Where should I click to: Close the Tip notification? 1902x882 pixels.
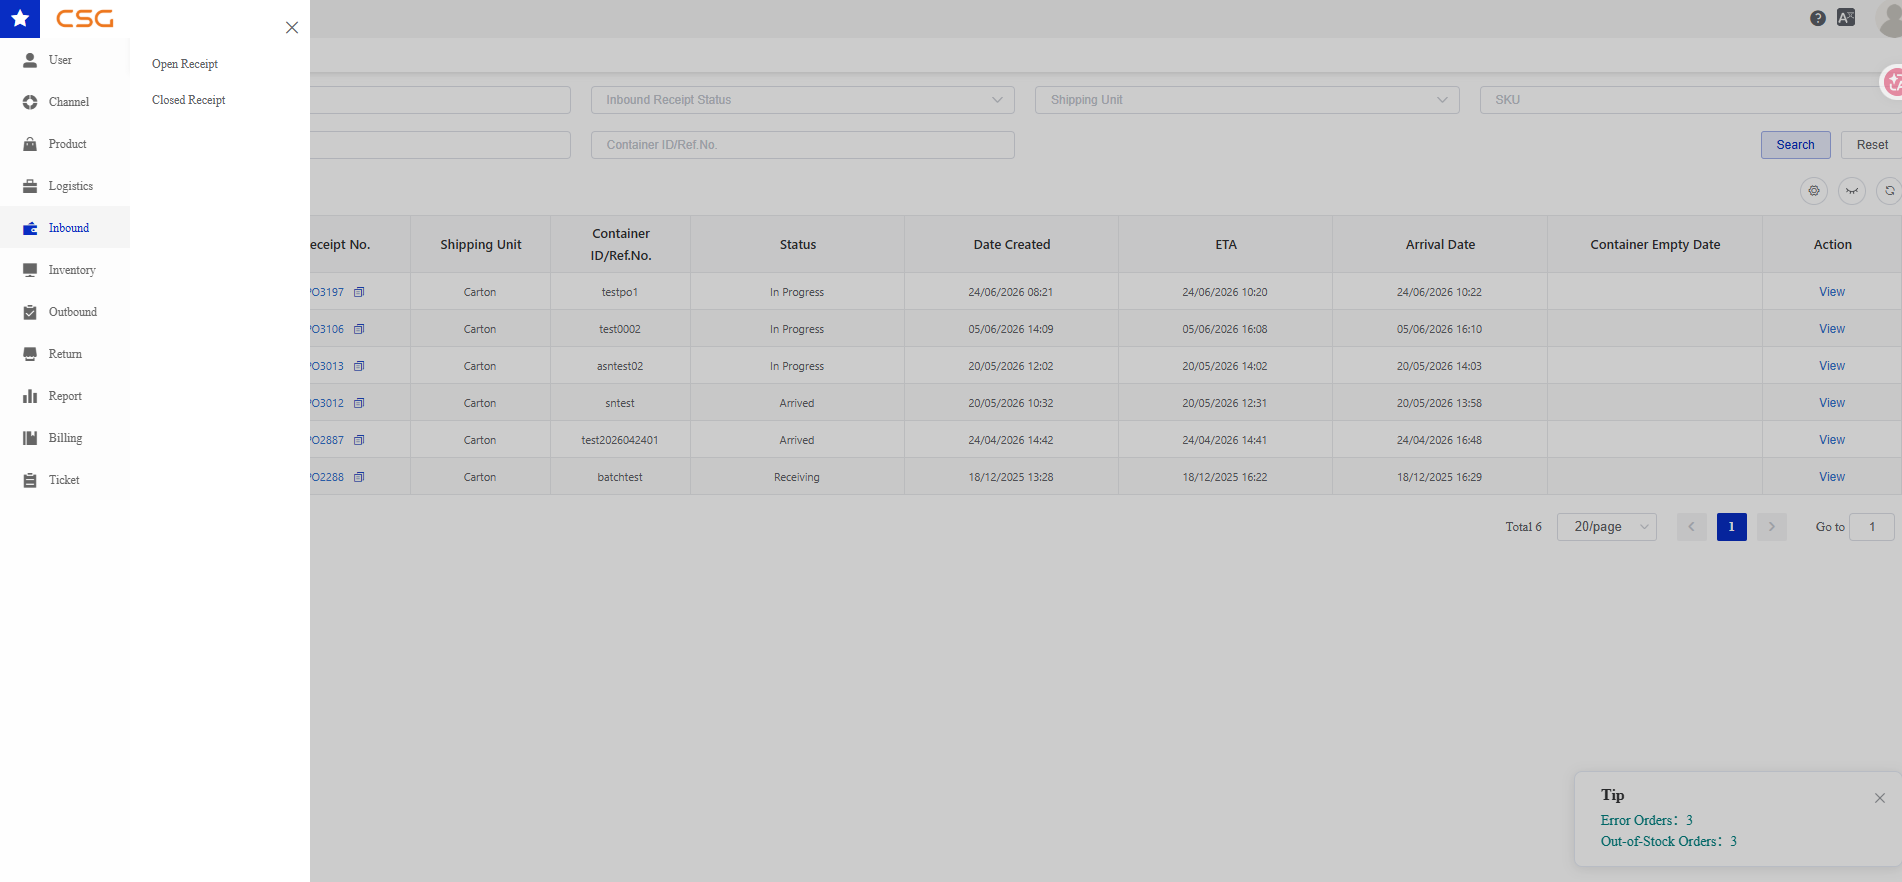(x=1880, y=798)
